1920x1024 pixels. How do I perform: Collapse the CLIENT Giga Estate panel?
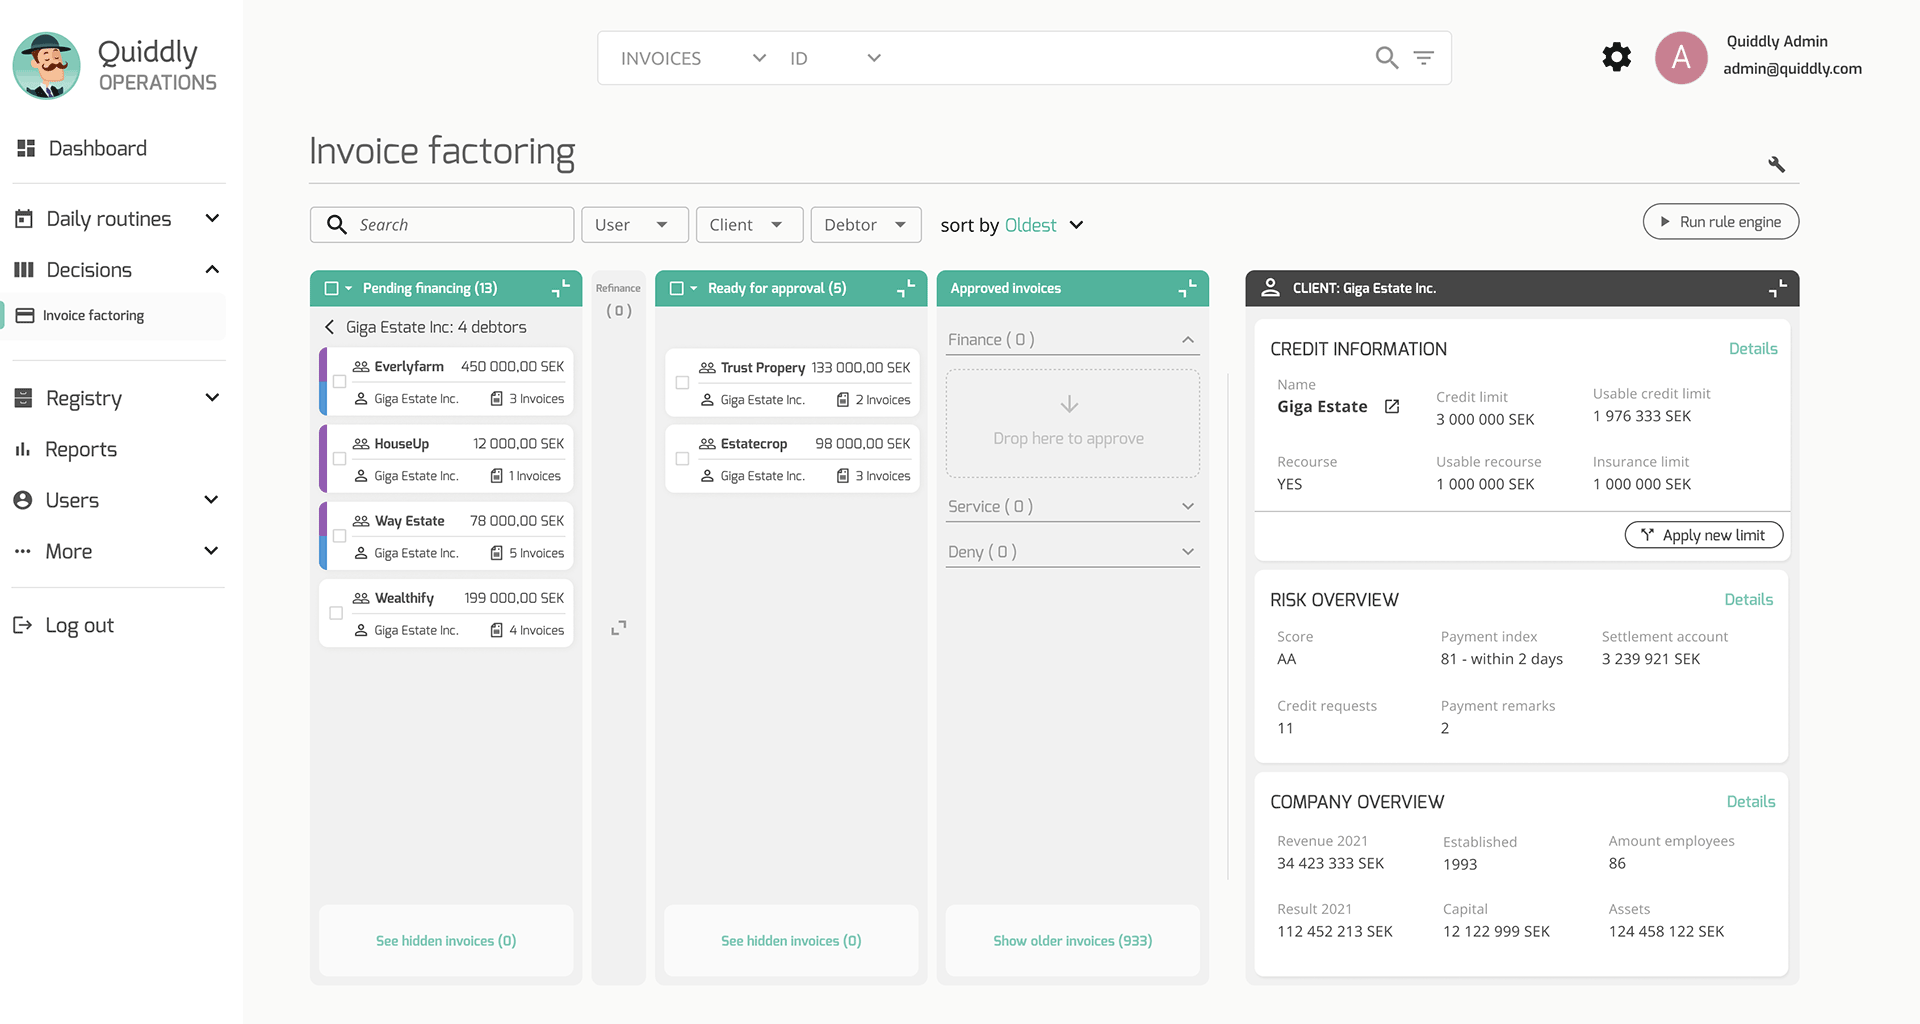(x=1777, y=288)
